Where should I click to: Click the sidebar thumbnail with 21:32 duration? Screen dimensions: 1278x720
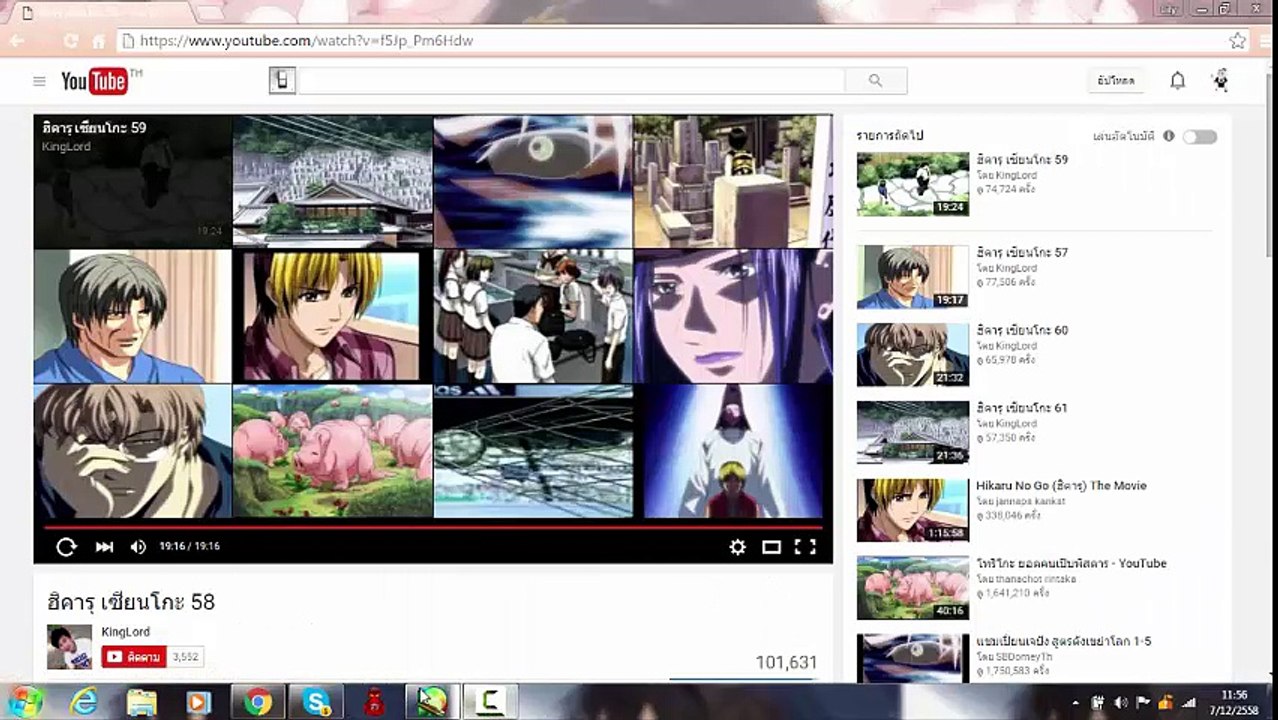[913, 355]
